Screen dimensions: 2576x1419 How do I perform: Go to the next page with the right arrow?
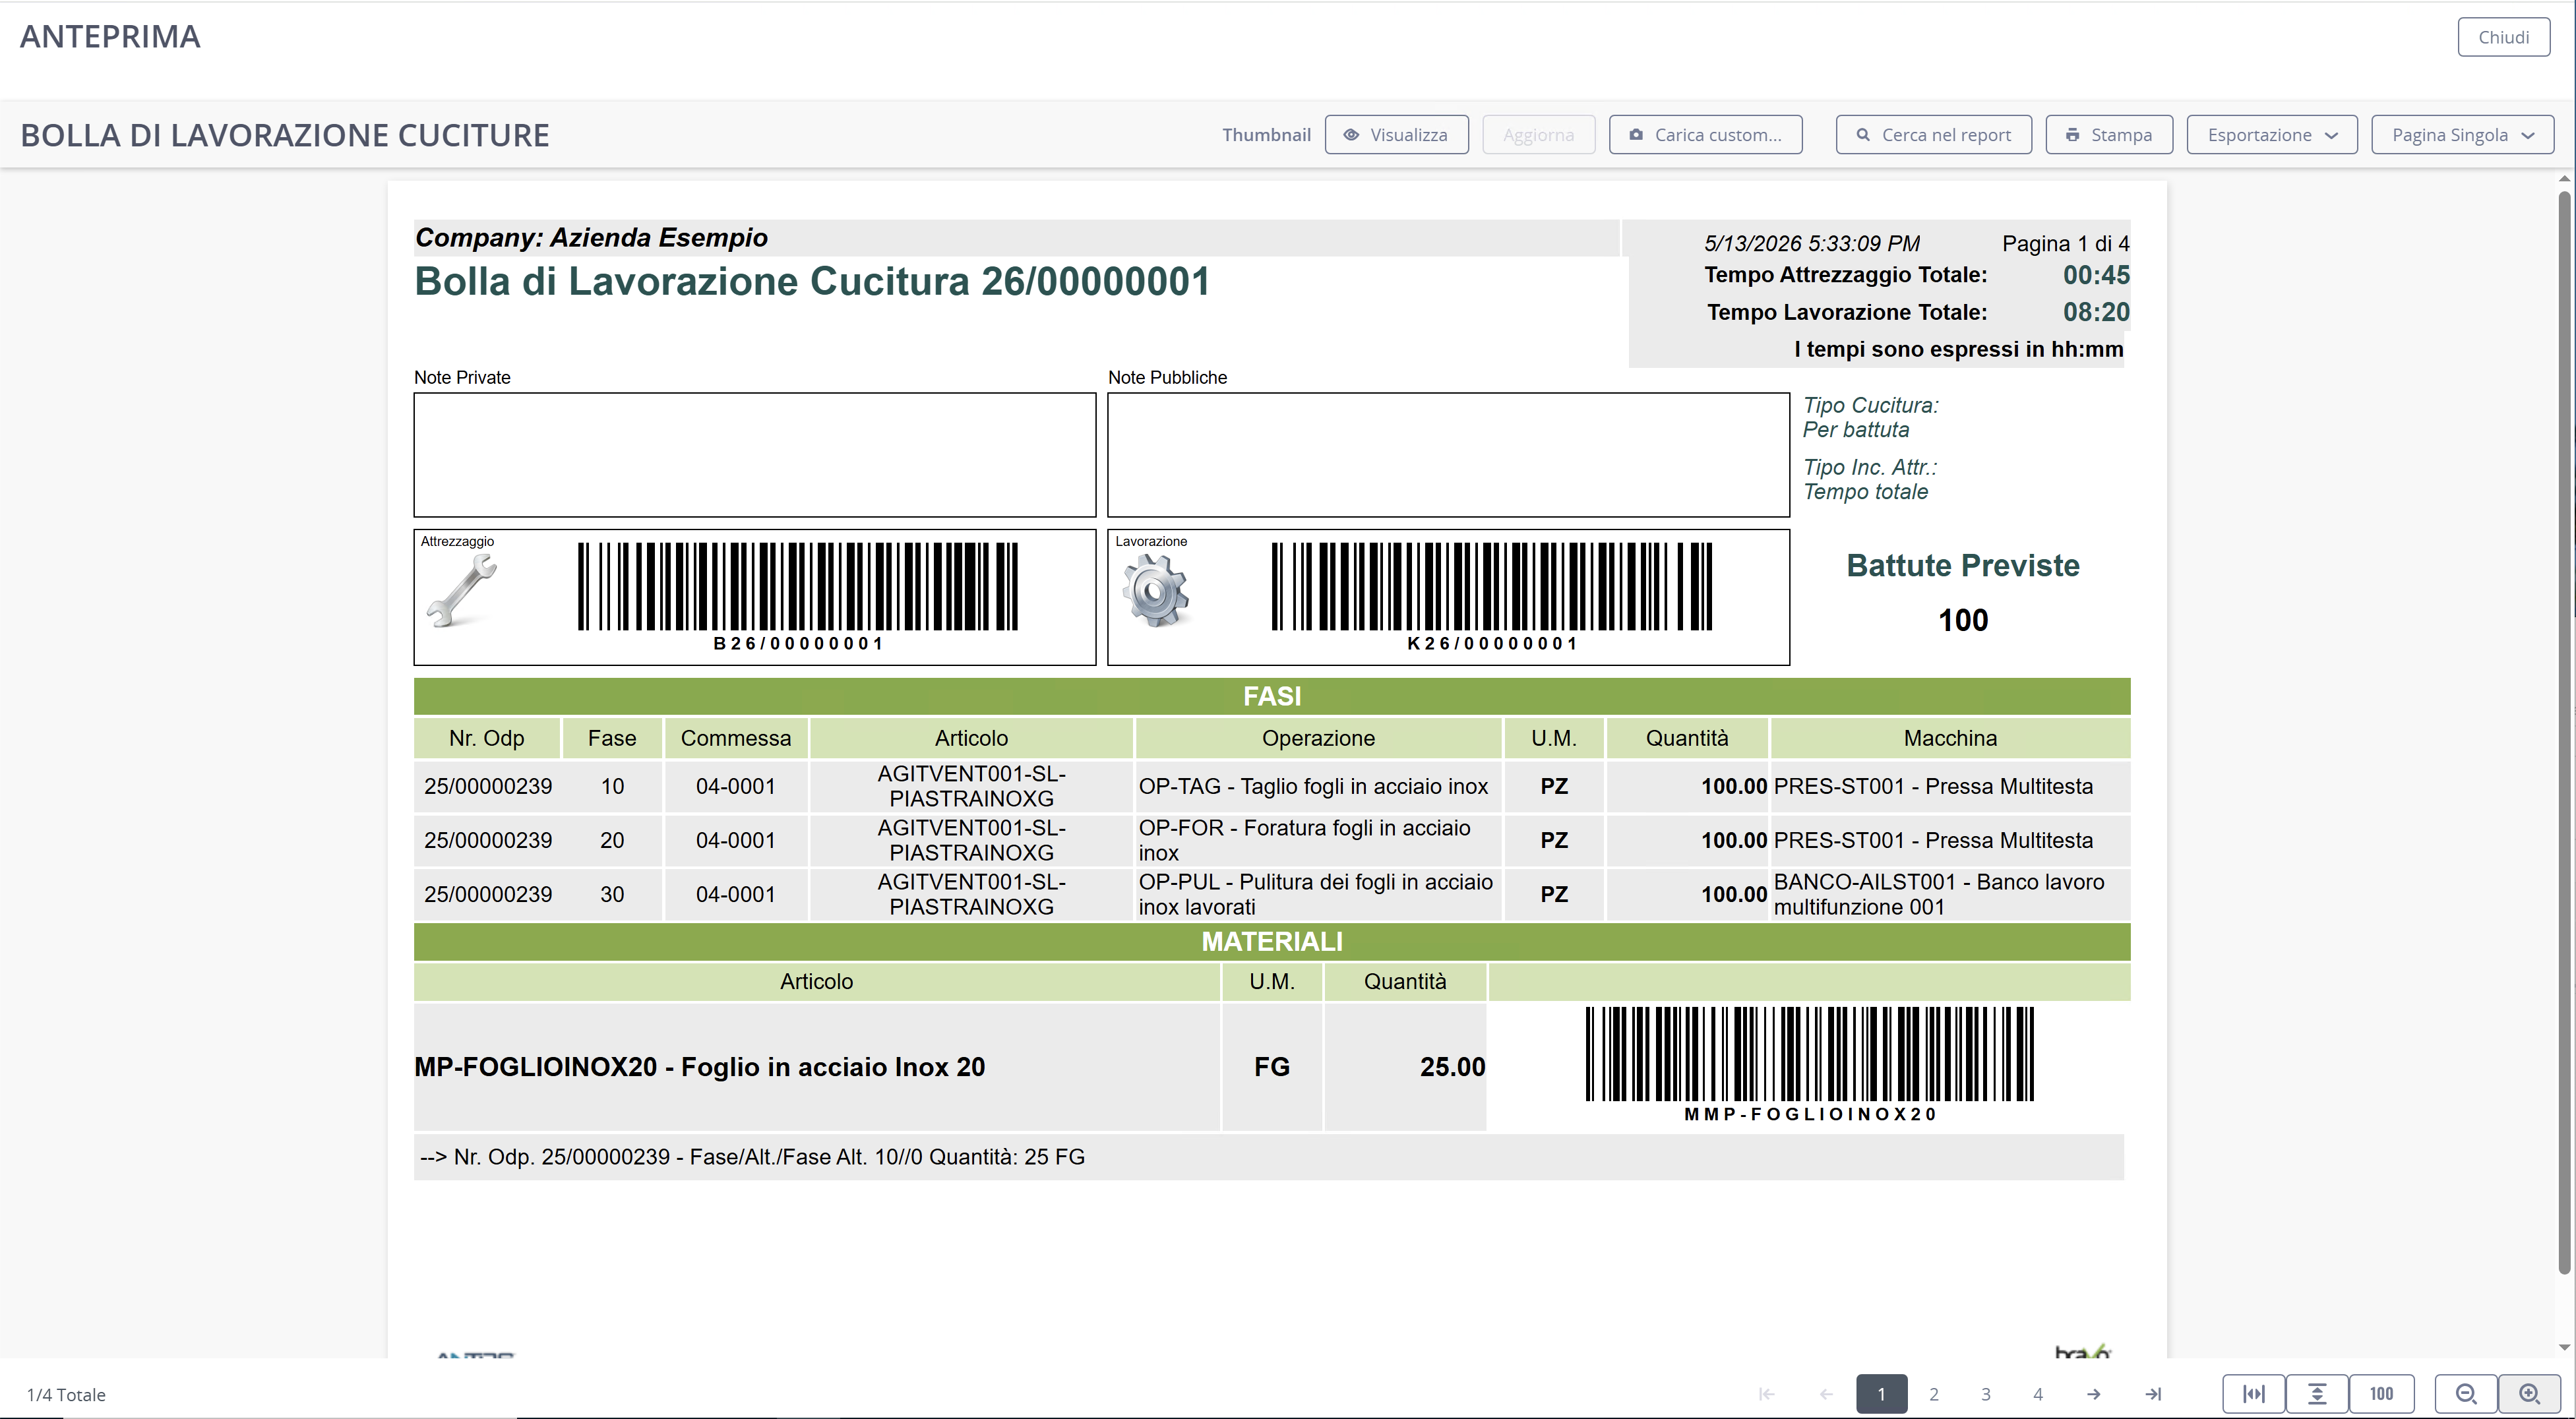2094,1394
